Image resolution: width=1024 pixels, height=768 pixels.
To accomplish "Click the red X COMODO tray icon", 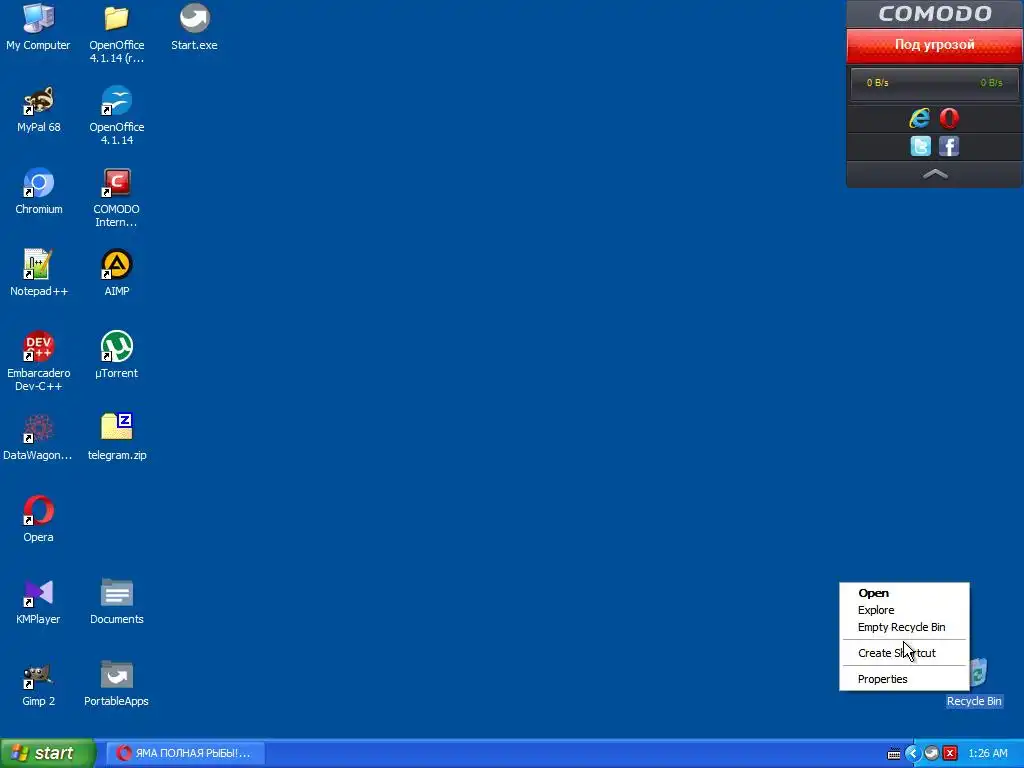I will [950, 754].
